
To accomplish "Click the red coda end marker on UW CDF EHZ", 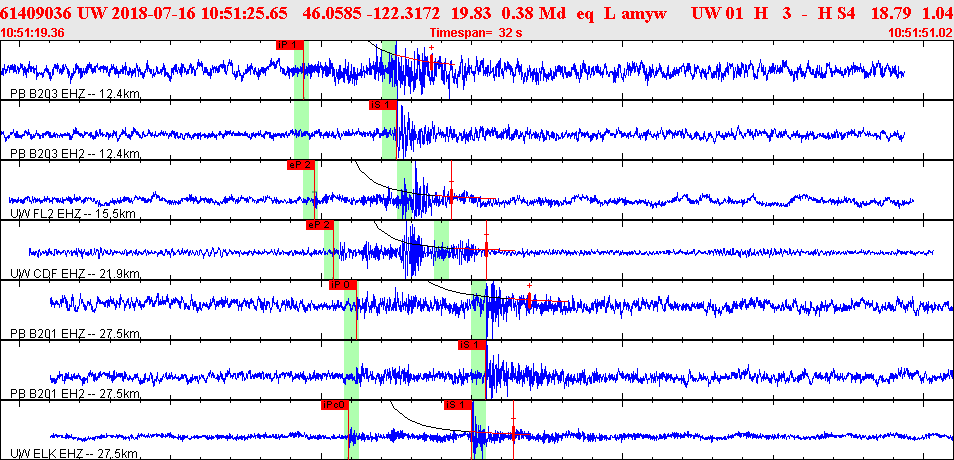I will (487, 248).
